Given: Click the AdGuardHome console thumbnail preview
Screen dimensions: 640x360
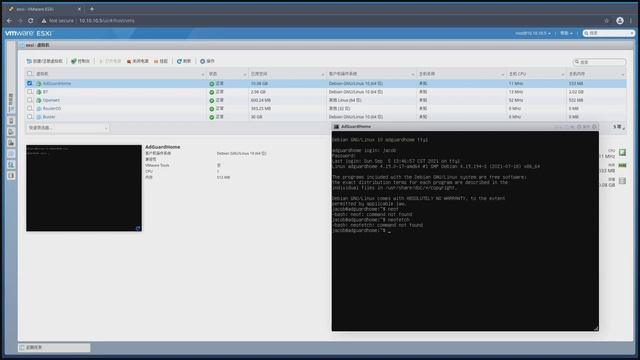Looking at the screenshot, I should [x=84, y=188].
